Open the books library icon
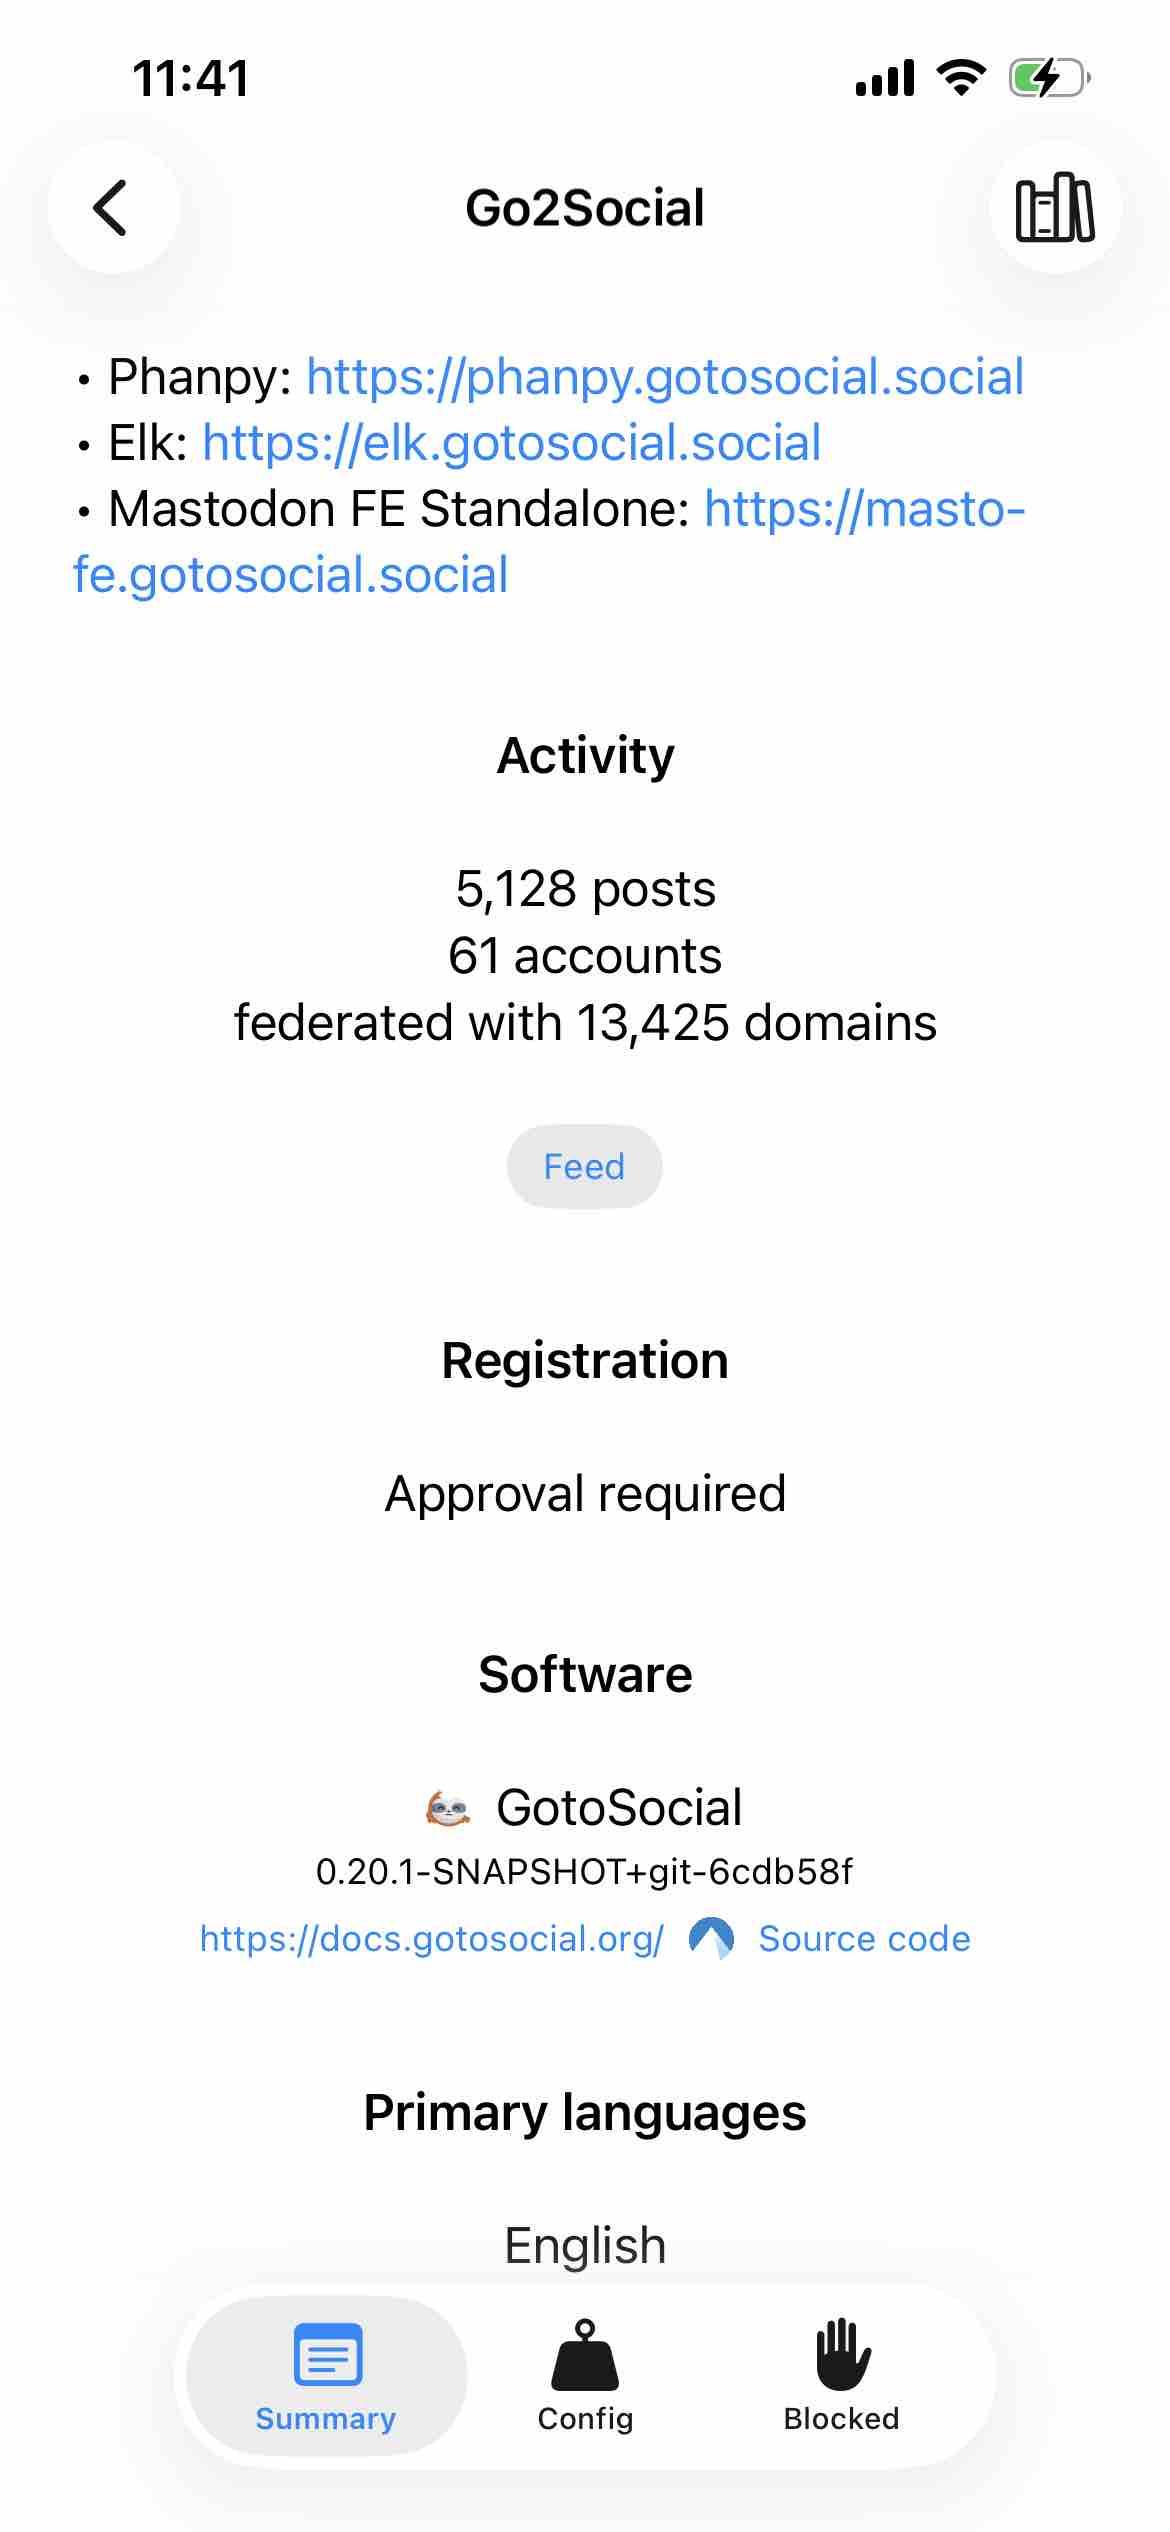This screenshot has height=2532, width=1170. click(x=1055, y=208)
